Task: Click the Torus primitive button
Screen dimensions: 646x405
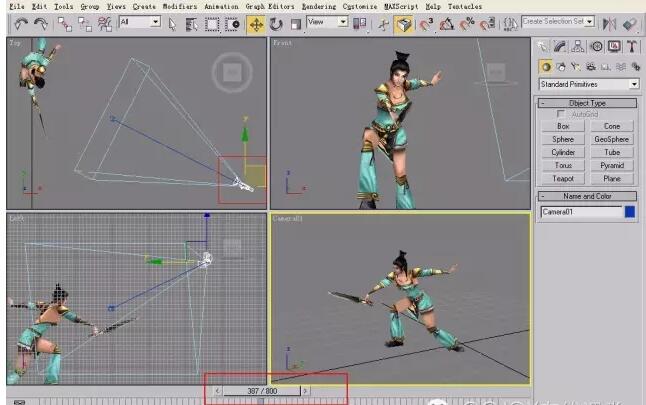Action: [563, 166]
